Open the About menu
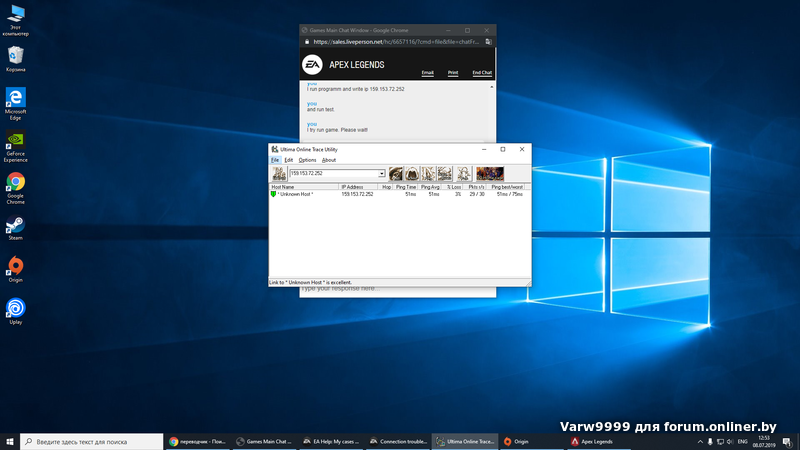 coord(329,160)
